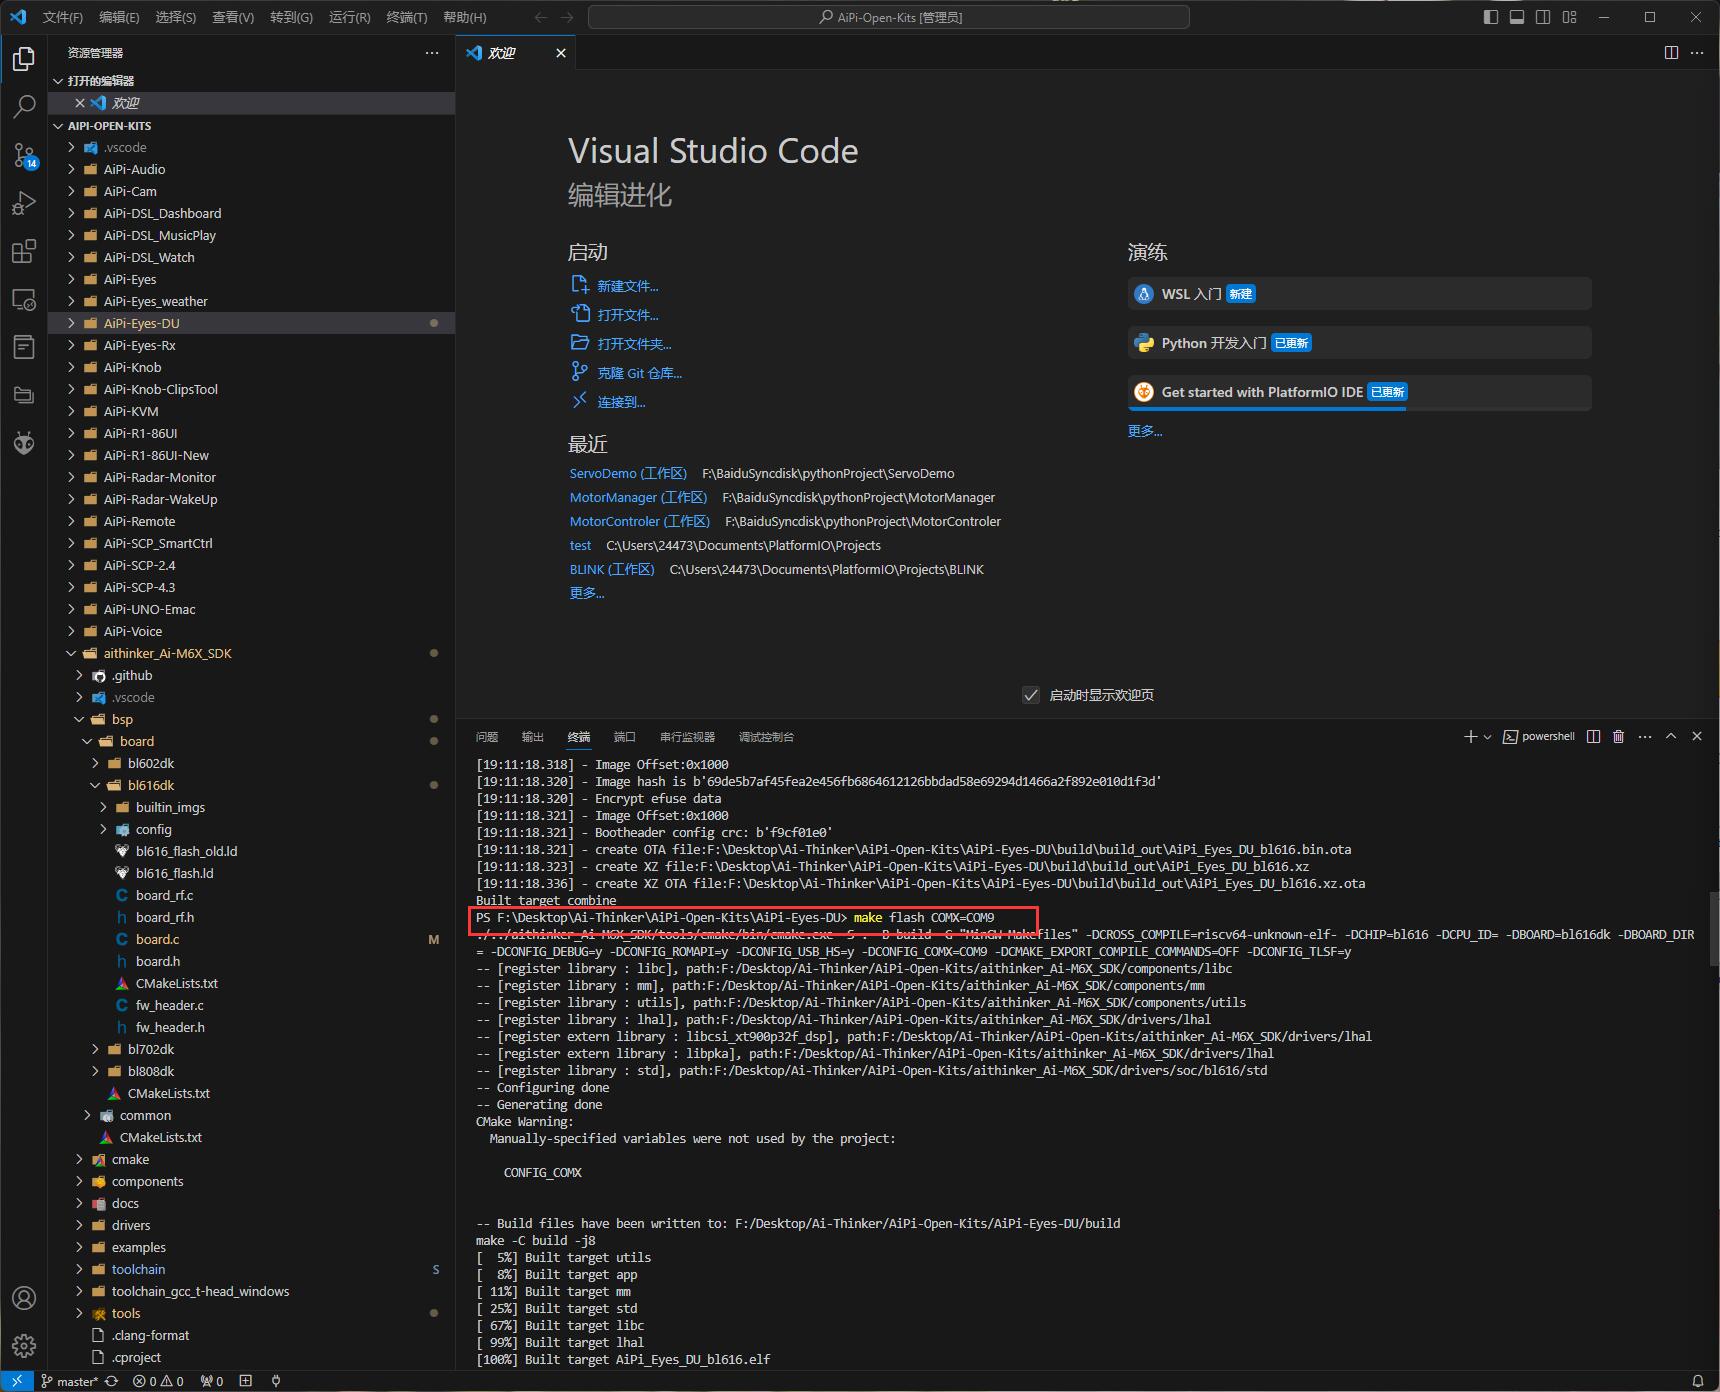The width and height of the screenshot is (1720, 1392).
Task: Open recent ServoDemo workspace
Action: point(628,473)
